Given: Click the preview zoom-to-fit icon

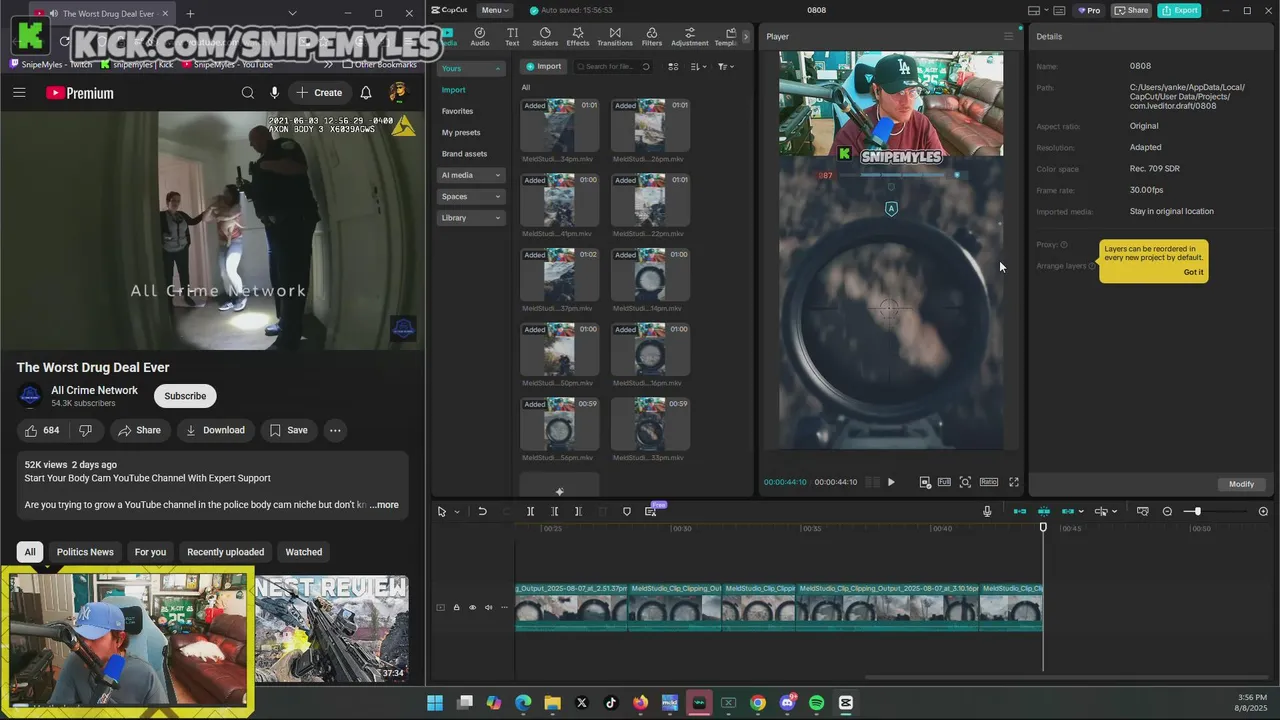Looking at the screenshot, I should [x=965, y=482].
